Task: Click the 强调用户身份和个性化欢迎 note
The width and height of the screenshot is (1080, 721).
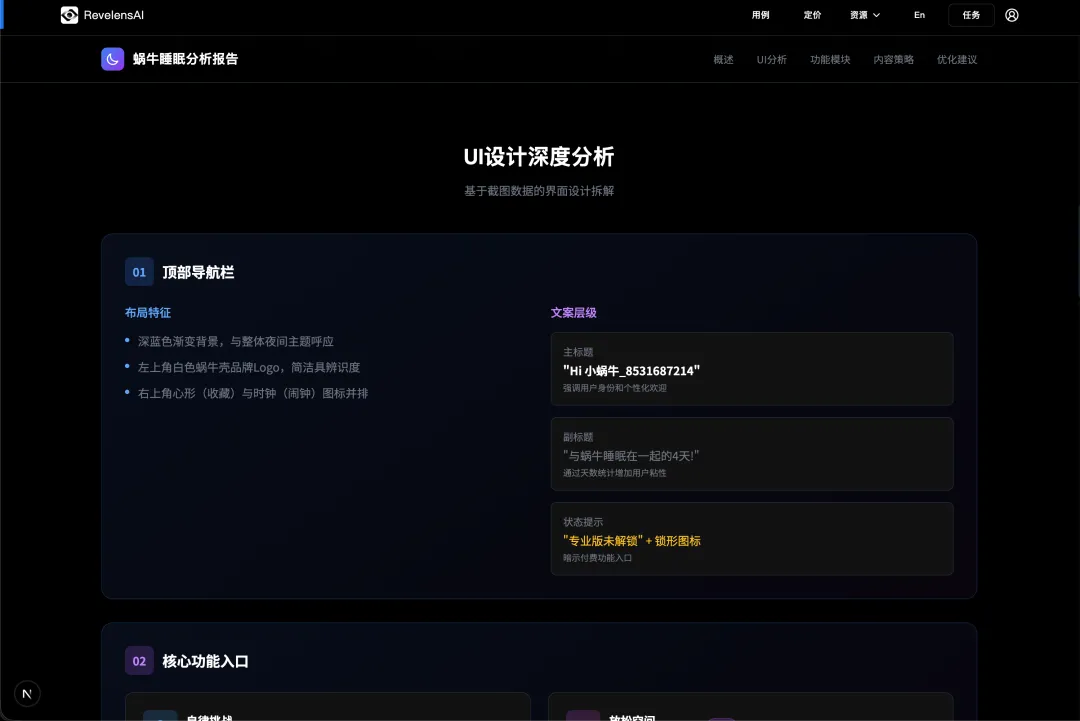Action: coord(614,388)
